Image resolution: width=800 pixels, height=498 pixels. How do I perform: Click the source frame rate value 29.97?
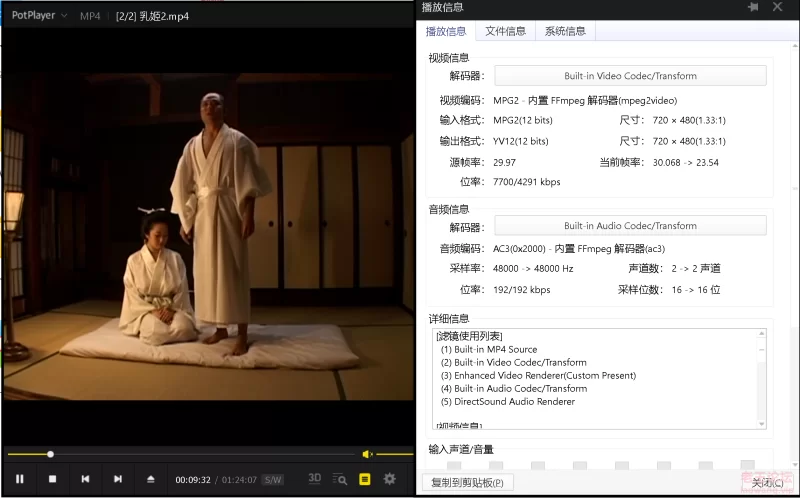point(504,162)
